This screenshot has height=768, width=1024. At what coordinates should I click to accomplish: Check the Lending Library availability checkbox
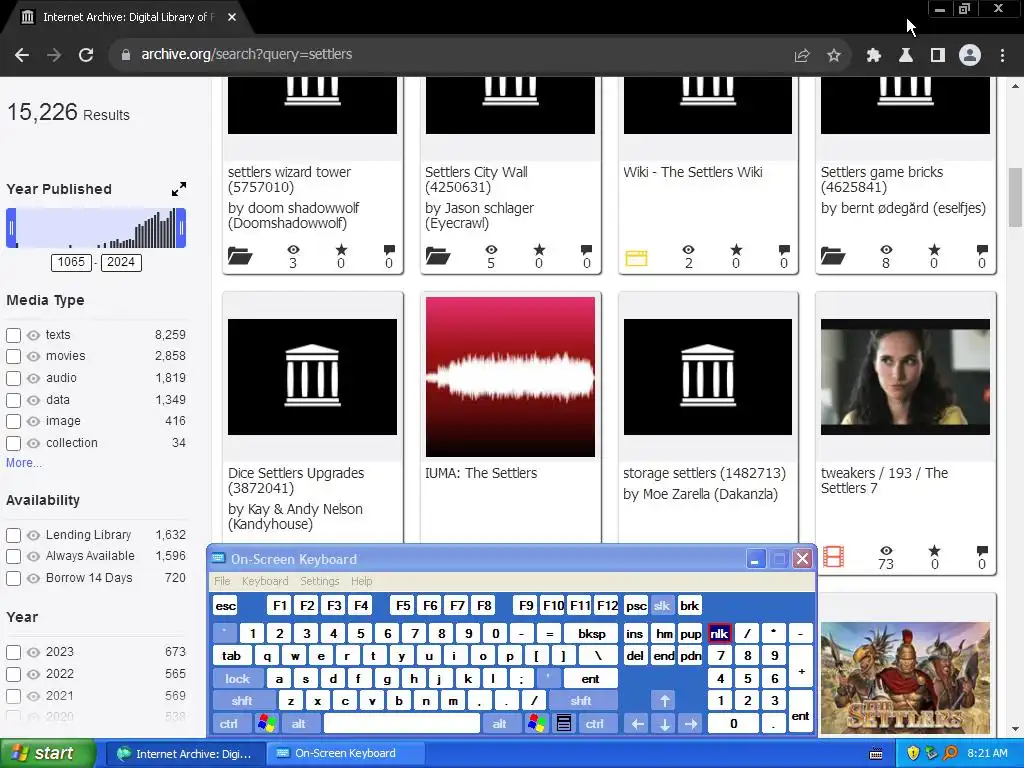(13, 535)
